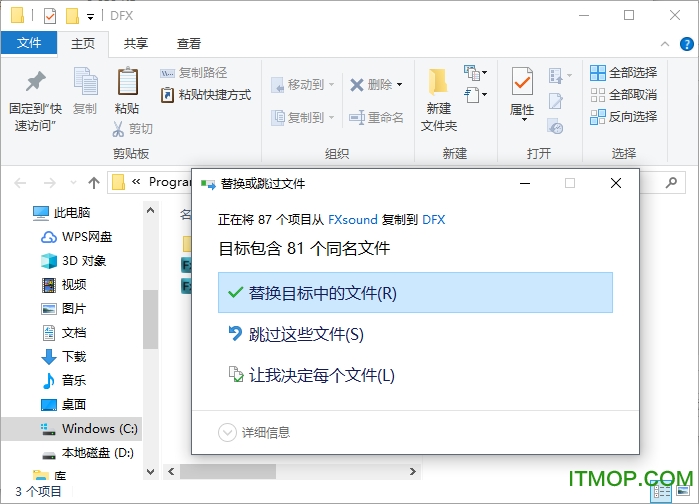Viewport: 699px width, 504px height.
Task: Click the FXsound source link
Action: (x=353, y=220)
